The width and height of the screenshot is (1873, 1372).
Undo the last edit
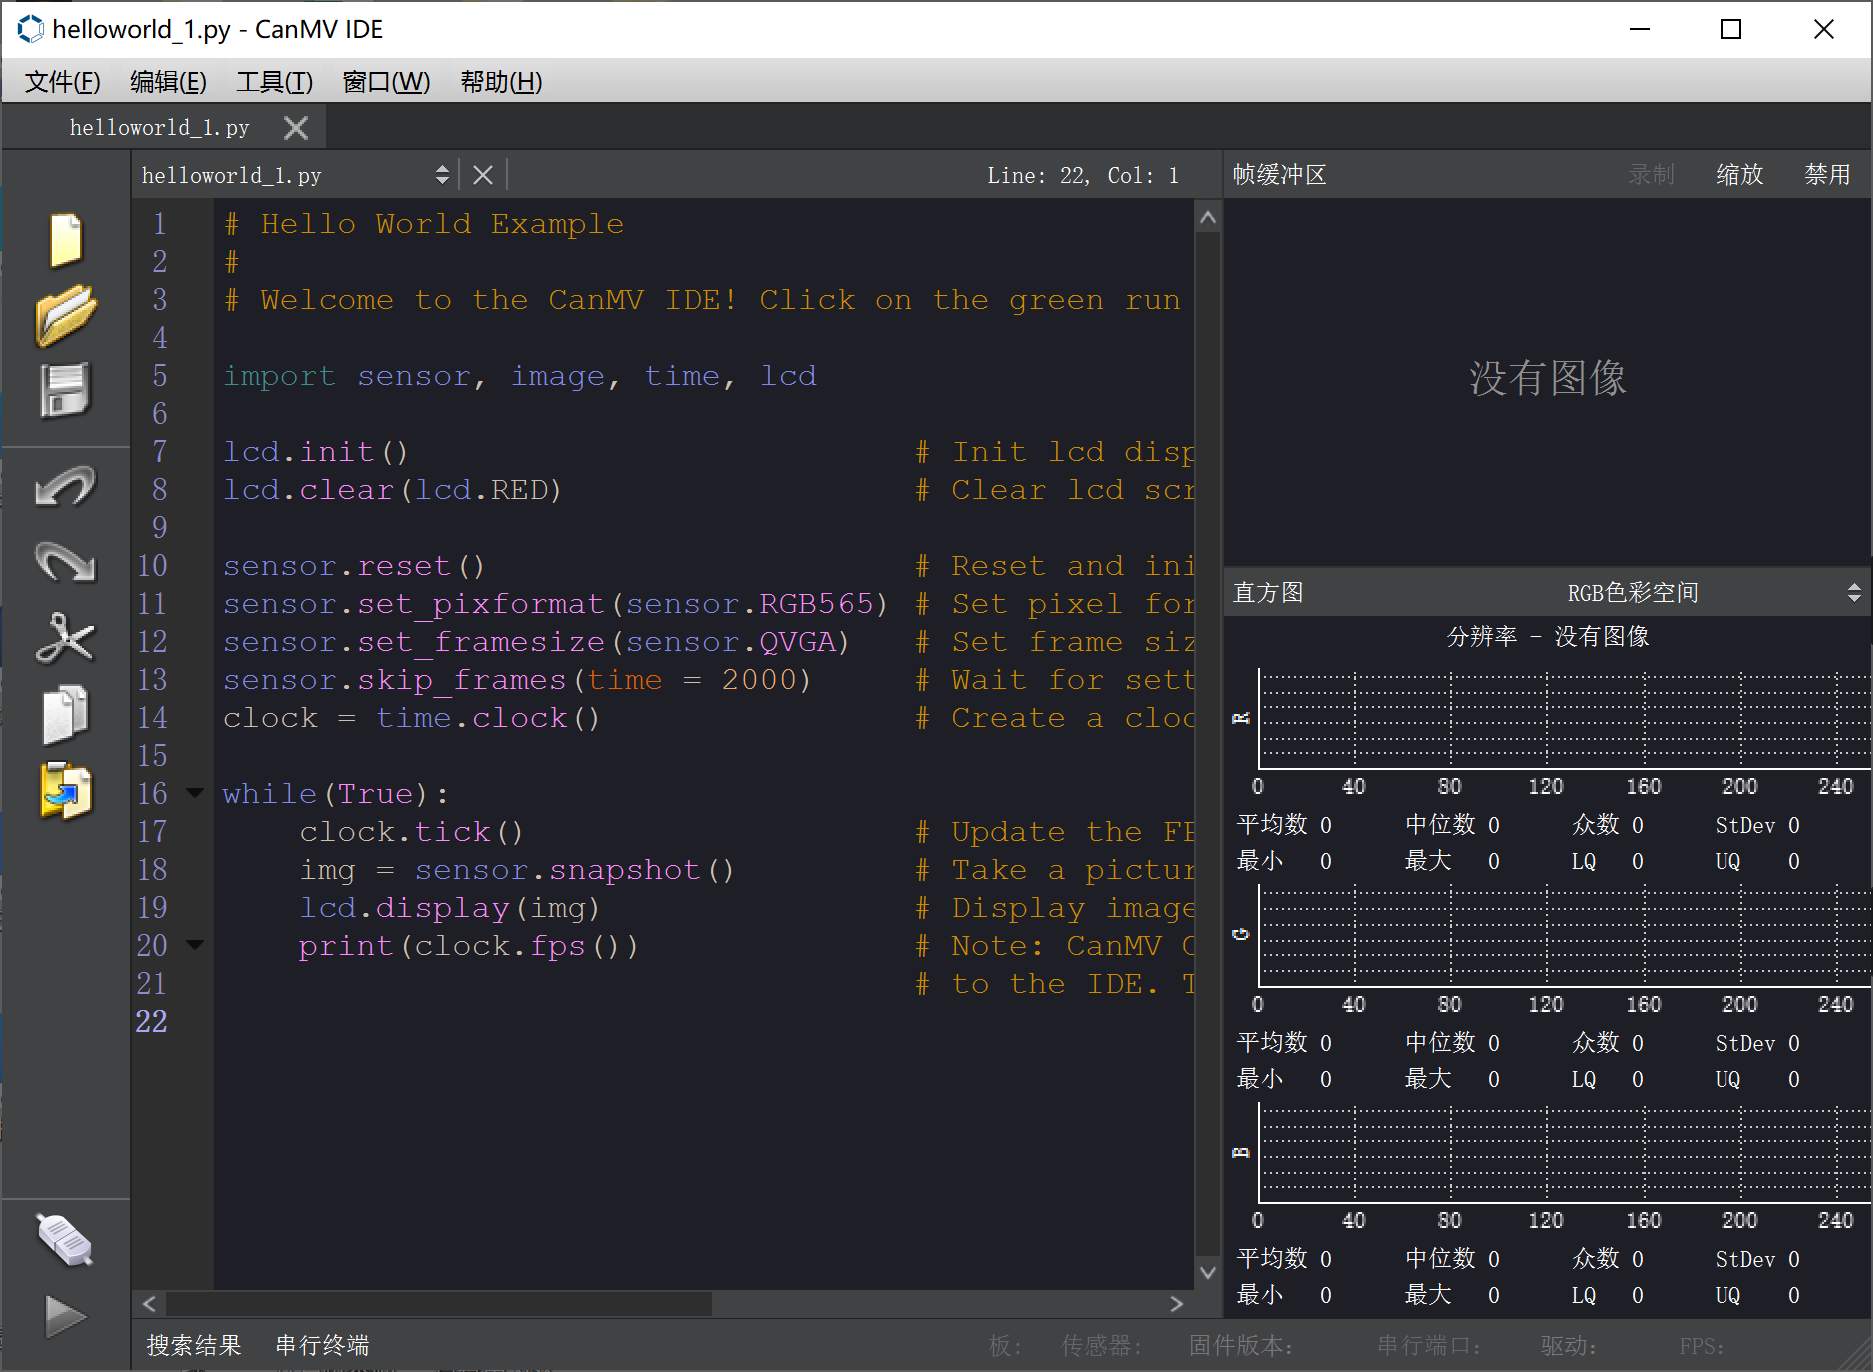[x=65, y=488]
